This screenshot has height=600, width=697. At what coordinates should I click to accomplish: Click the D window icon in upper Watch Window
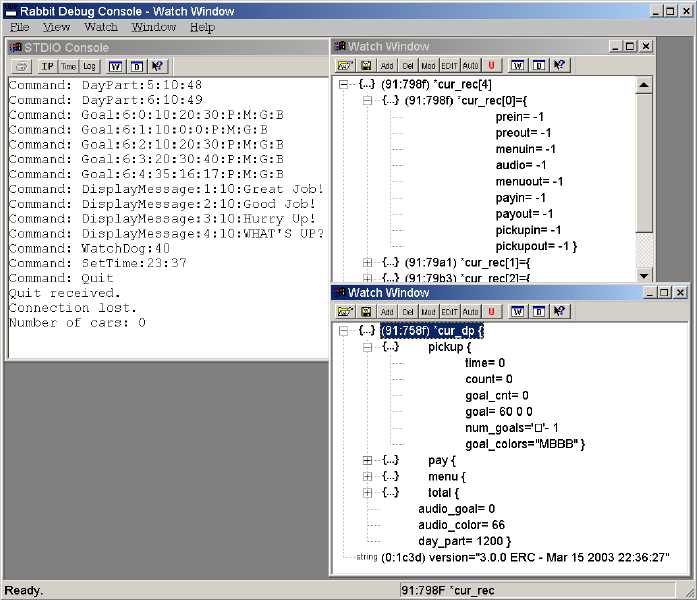pyautogui.click(x=539, y=66)
